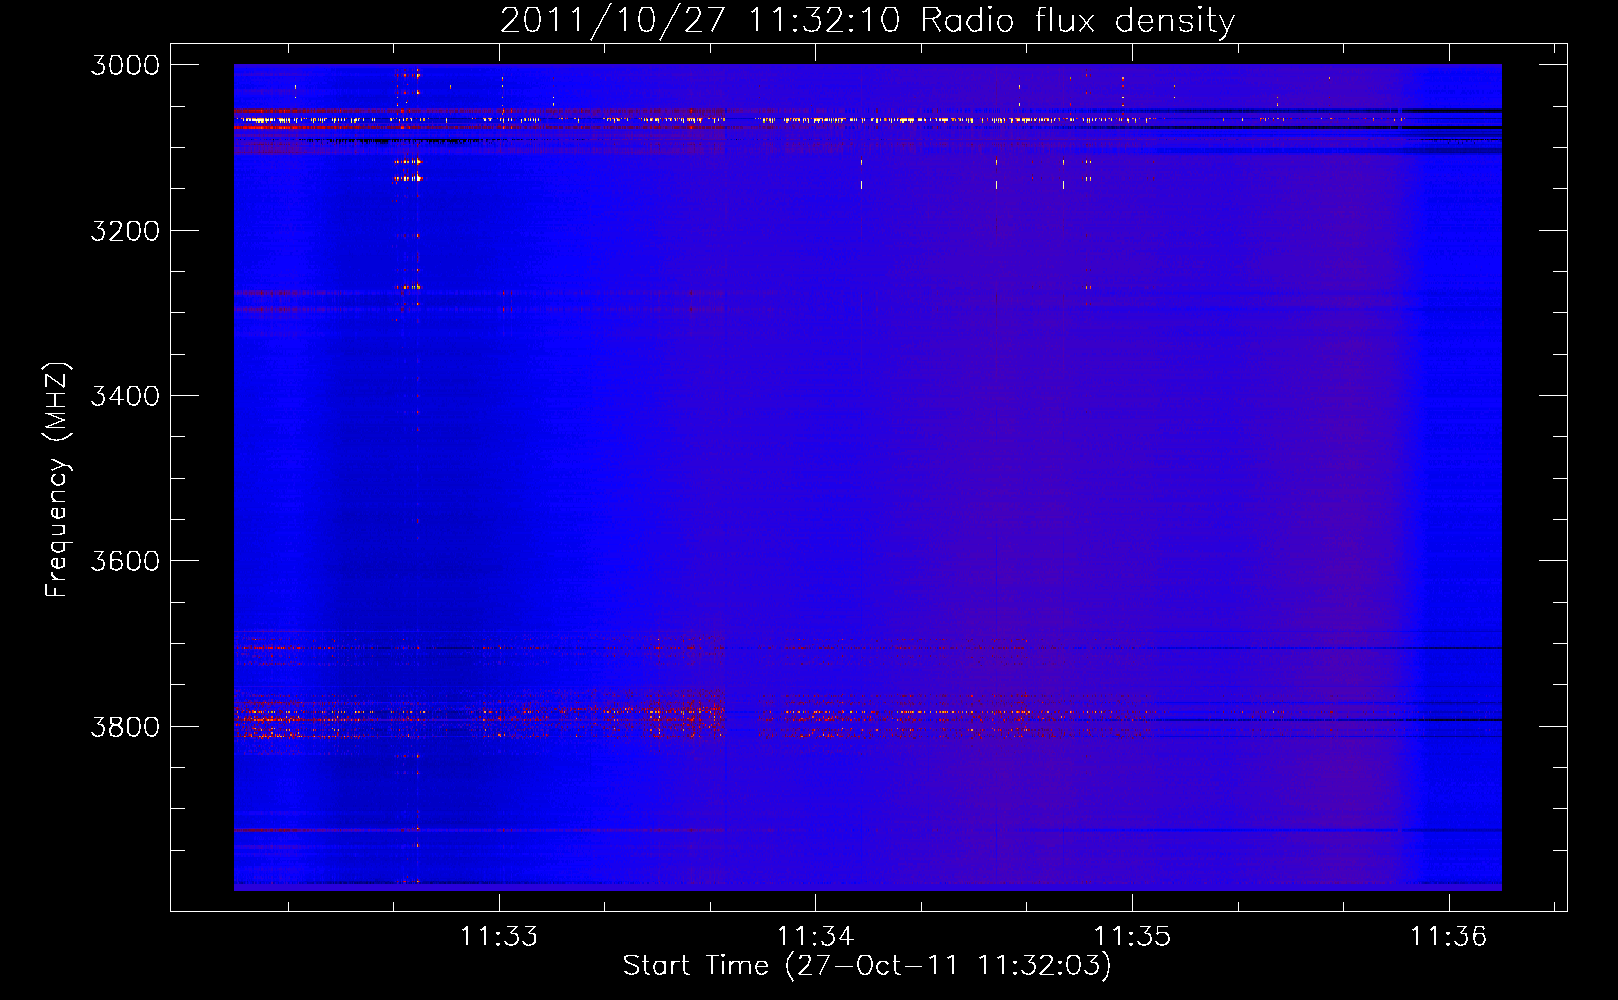The image size is (1618, 1000).
Task: Click the plot title '2011/10/27 11:32:10 Radio flux density'
Action: [867, 21]
